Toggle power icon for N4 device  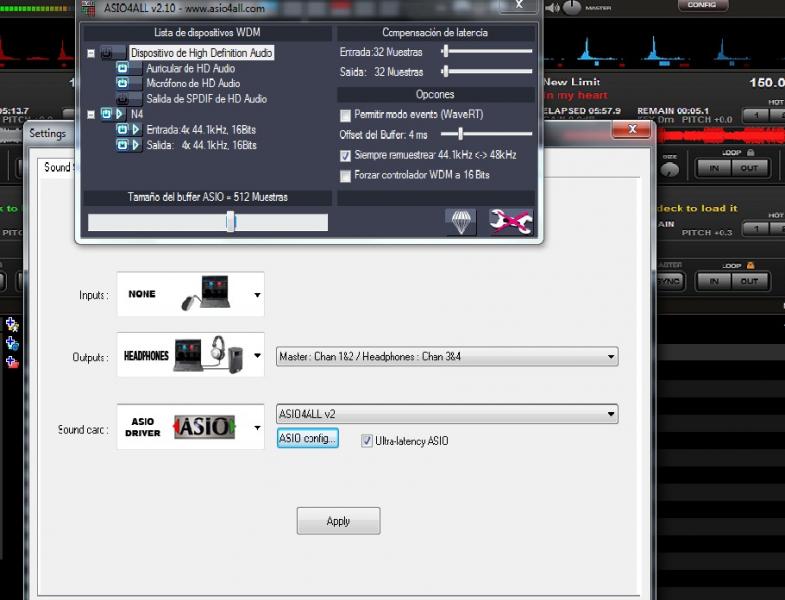(106, 114)
